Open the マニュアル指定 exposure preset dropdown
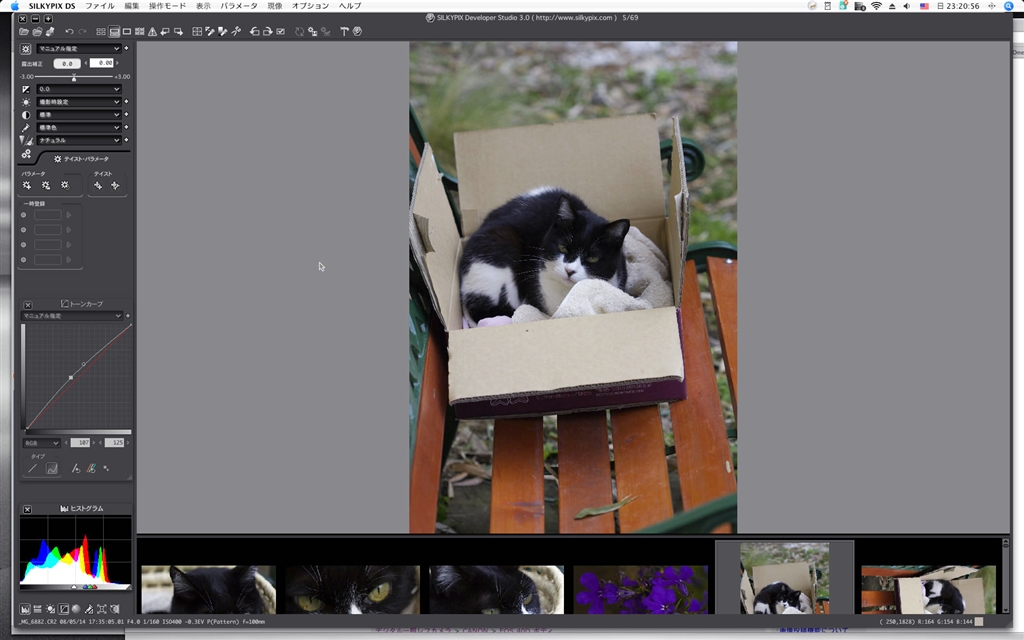The image size is (1024, 640). pos(78,48)
